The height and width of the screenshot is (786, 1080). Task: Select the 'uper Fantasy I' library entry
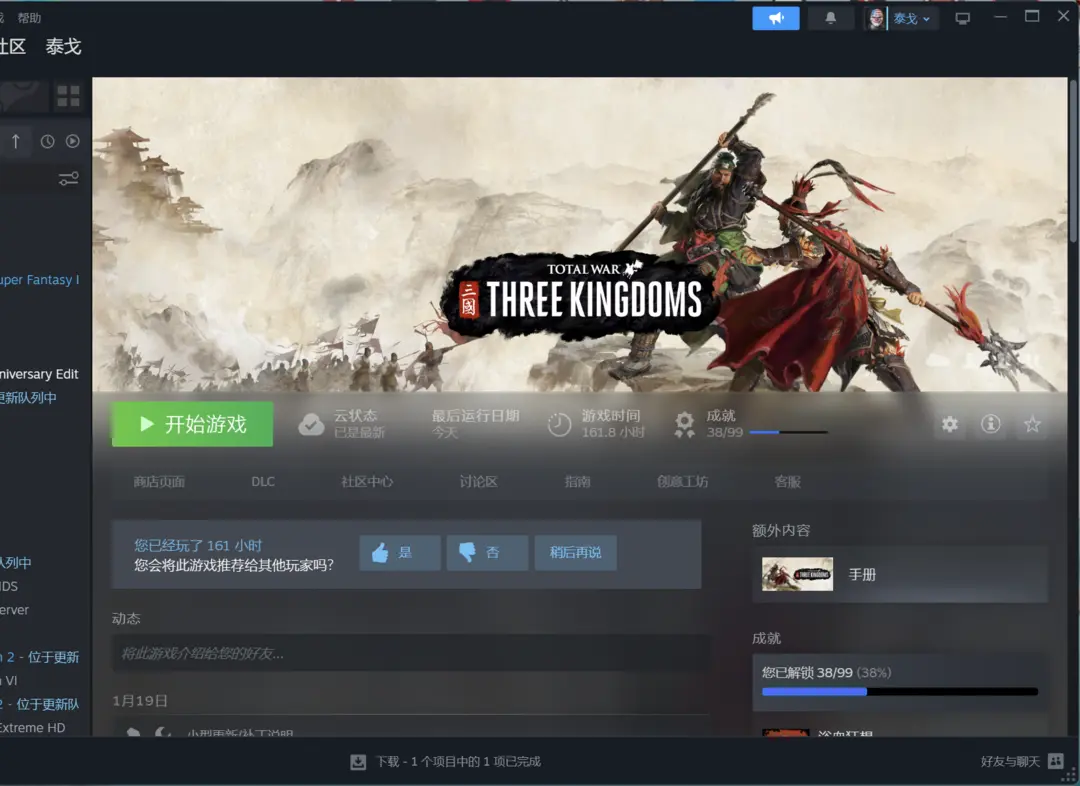pyautogui.click(x=39, y=280)
